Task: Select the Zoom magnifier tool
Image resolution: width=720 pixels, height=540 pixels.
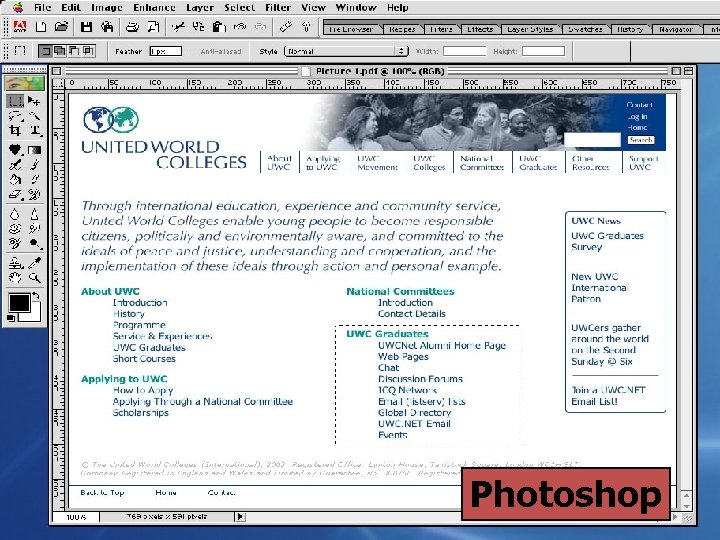Action: pyautogui.click(x=34, y=278)
